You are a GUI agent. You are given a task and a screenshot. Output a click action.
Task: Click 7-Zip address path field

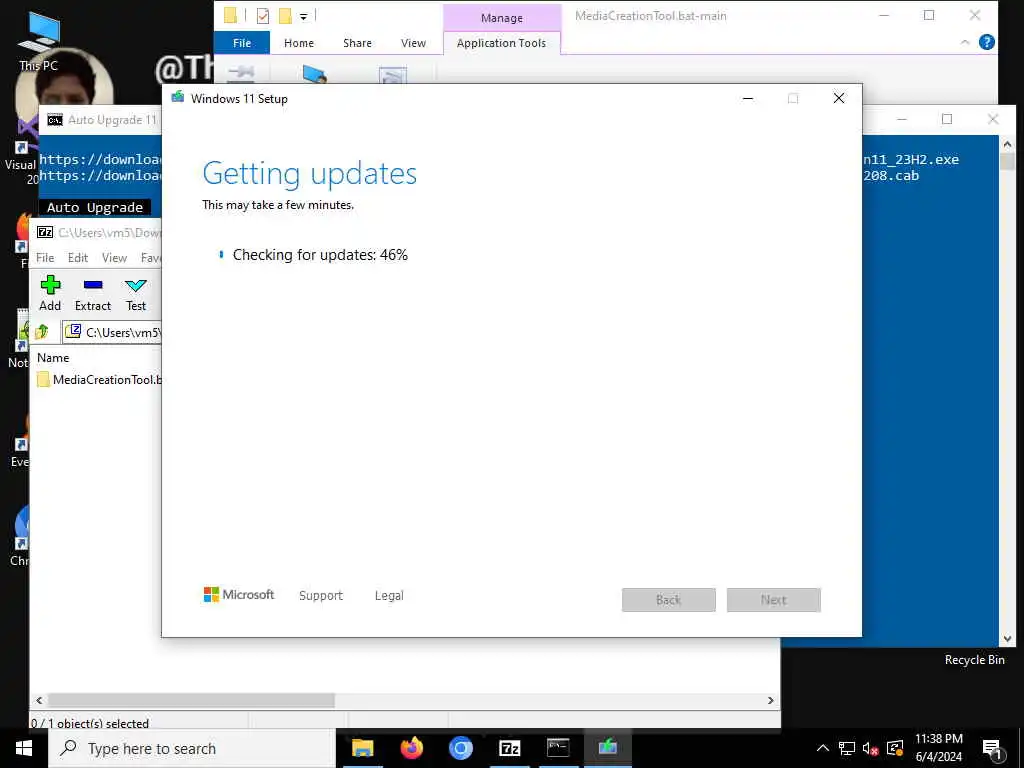click(x=112, y=332)
